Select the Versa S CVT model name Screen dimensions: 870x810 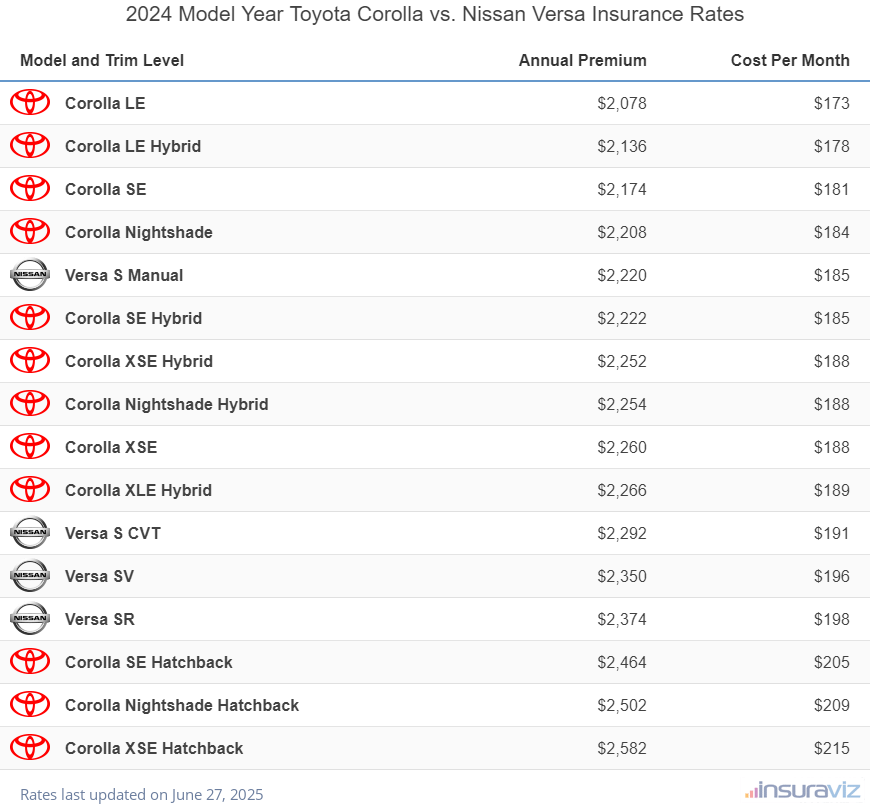coord(113,533)
